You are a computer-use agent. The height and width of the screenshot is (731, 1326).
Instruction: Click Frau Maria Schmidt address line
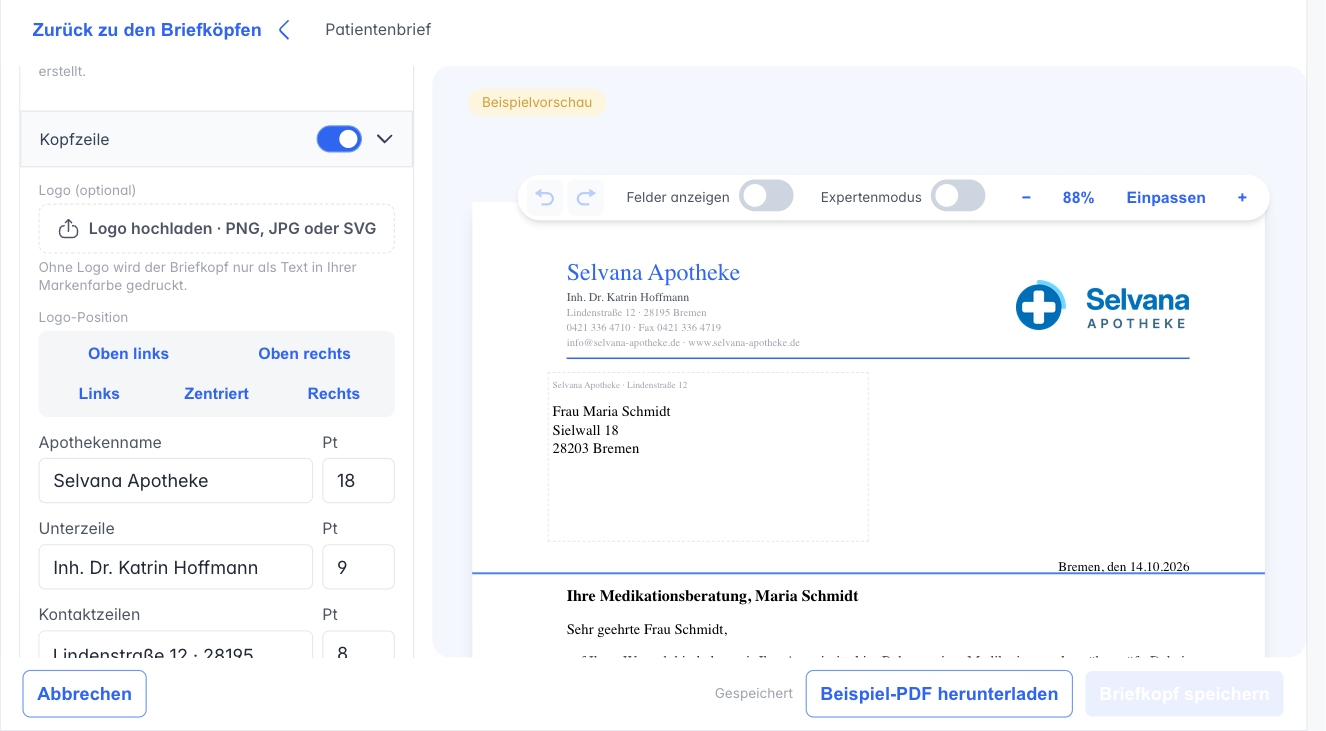(x=611, y=411)
